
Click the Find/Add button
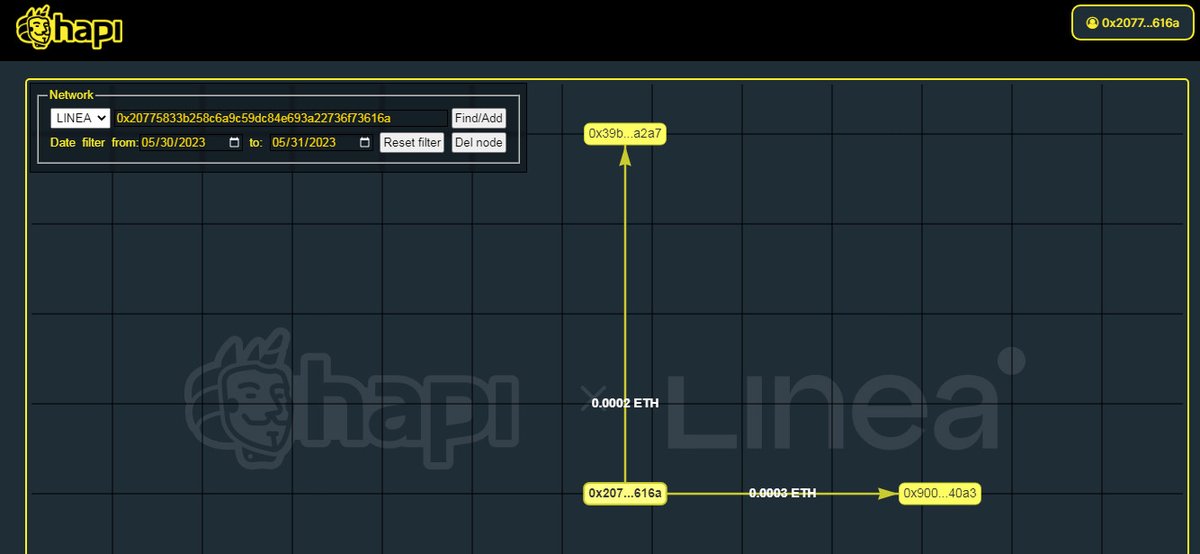coord(479,118)
